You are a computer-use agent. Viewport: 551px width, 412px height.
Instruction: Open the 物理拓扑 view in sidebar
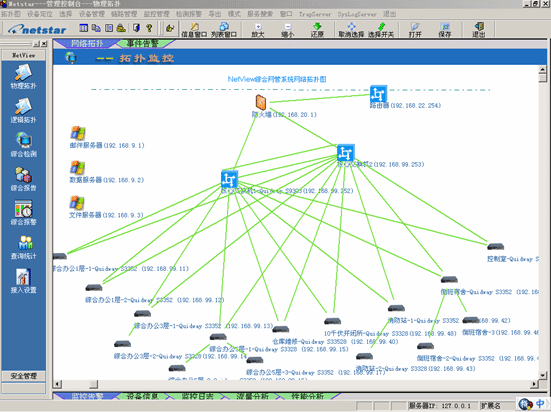23,77
